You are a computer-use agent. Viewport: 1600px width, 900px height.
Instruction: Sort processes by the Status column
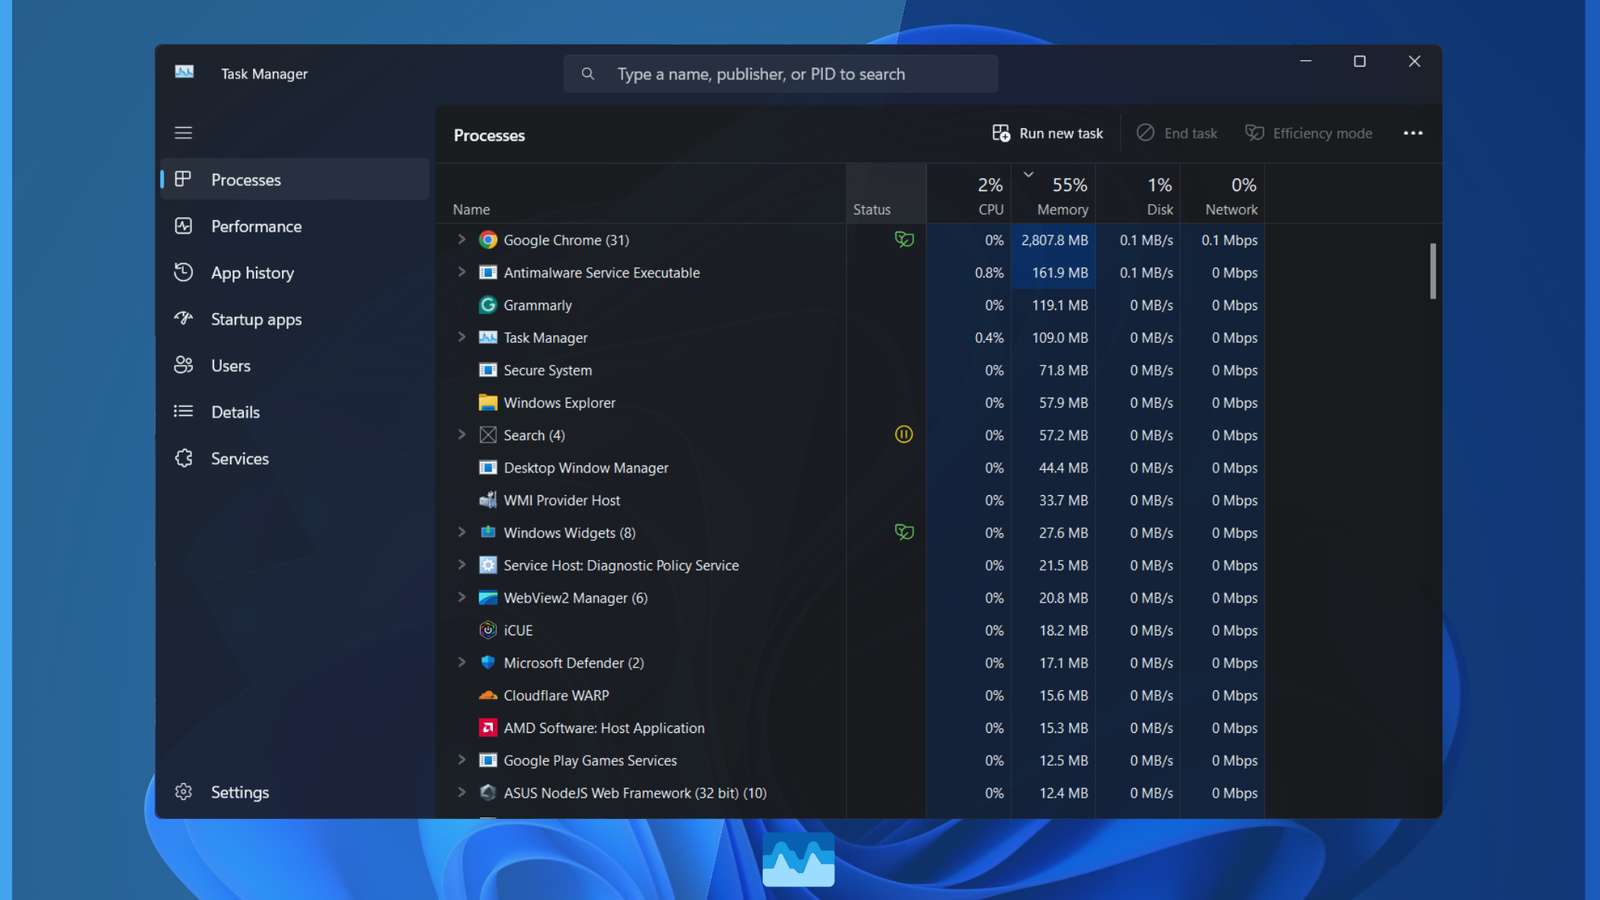886,194
